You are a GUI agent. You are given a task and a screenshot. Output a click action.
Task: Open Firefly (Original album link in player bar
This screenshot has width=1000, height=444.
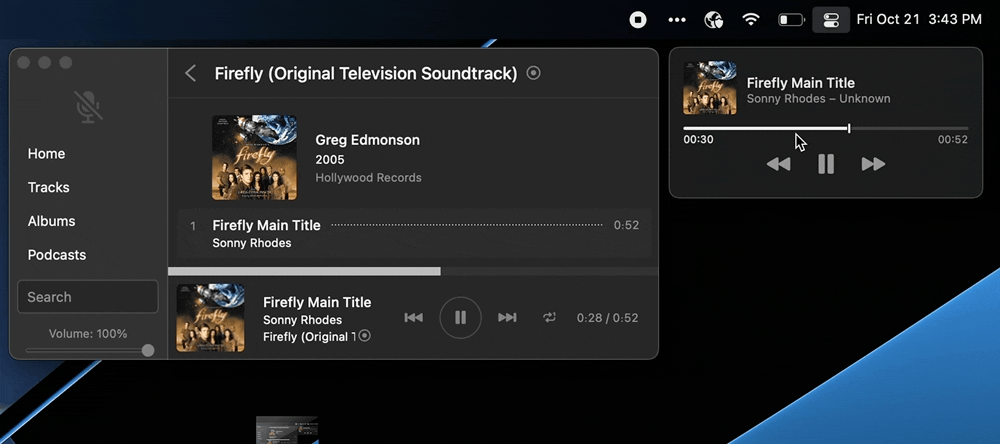point(309,337)
